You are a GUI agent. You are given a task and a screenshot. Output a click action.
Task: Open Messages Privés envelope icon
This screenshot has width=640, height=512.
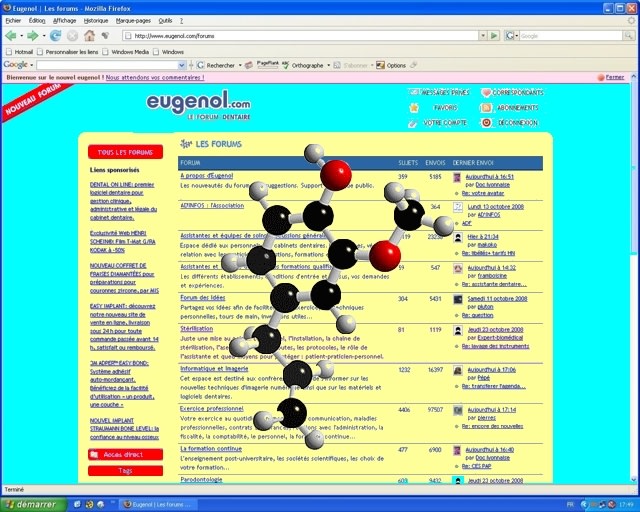point(414,92)
